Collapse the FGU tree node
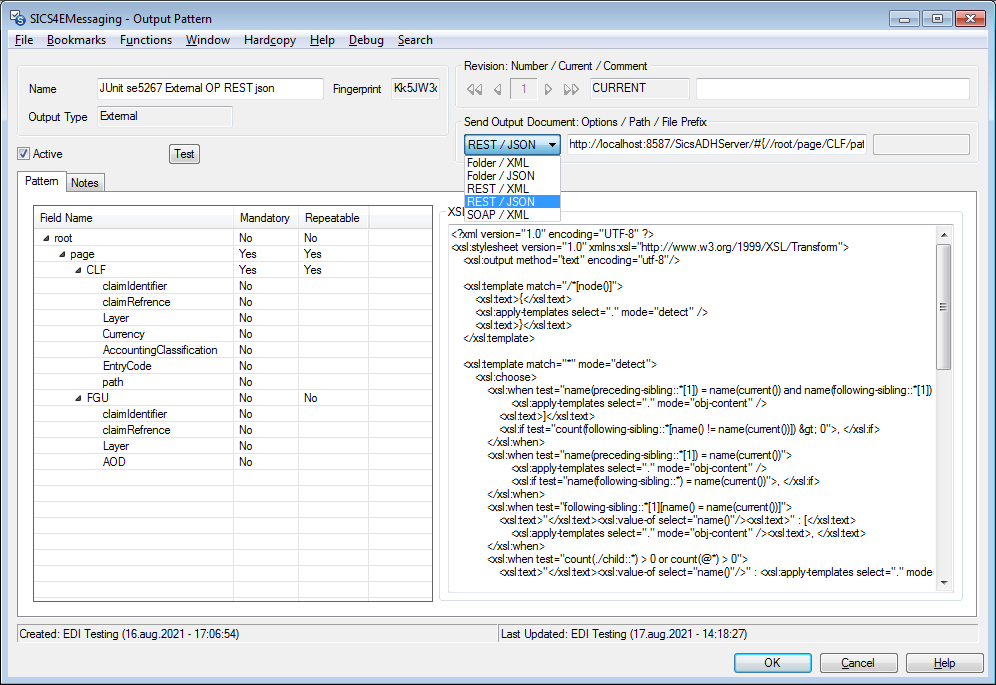This screenshot has width=996, height=685. click(x=78, y=398)
